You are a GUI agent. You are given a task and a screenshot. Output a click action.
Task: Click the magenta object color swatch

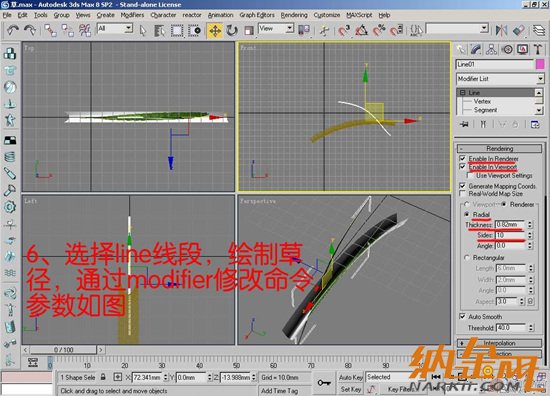[x=540, y=64]
